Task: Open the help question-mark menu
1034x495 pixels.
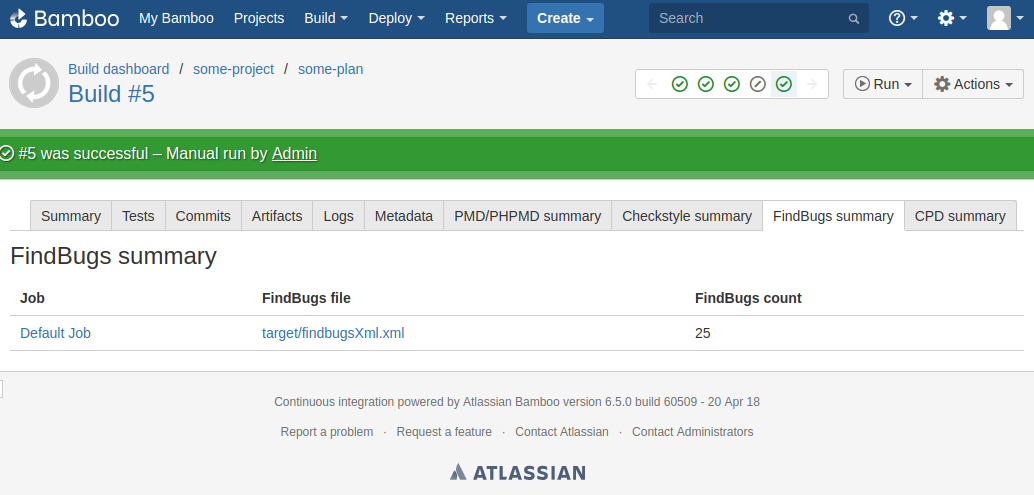Action: (903, 18)
